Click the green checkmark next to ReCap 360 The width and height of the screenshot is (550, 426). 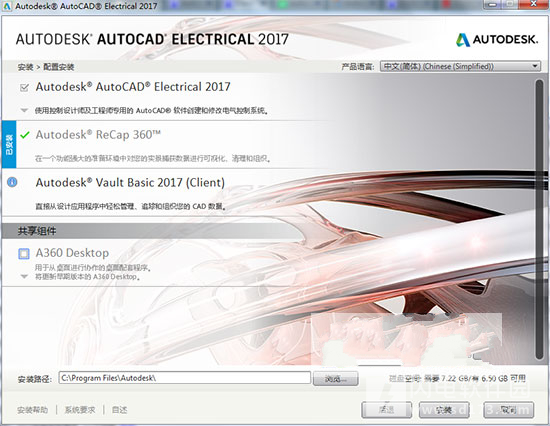point(25,135)
